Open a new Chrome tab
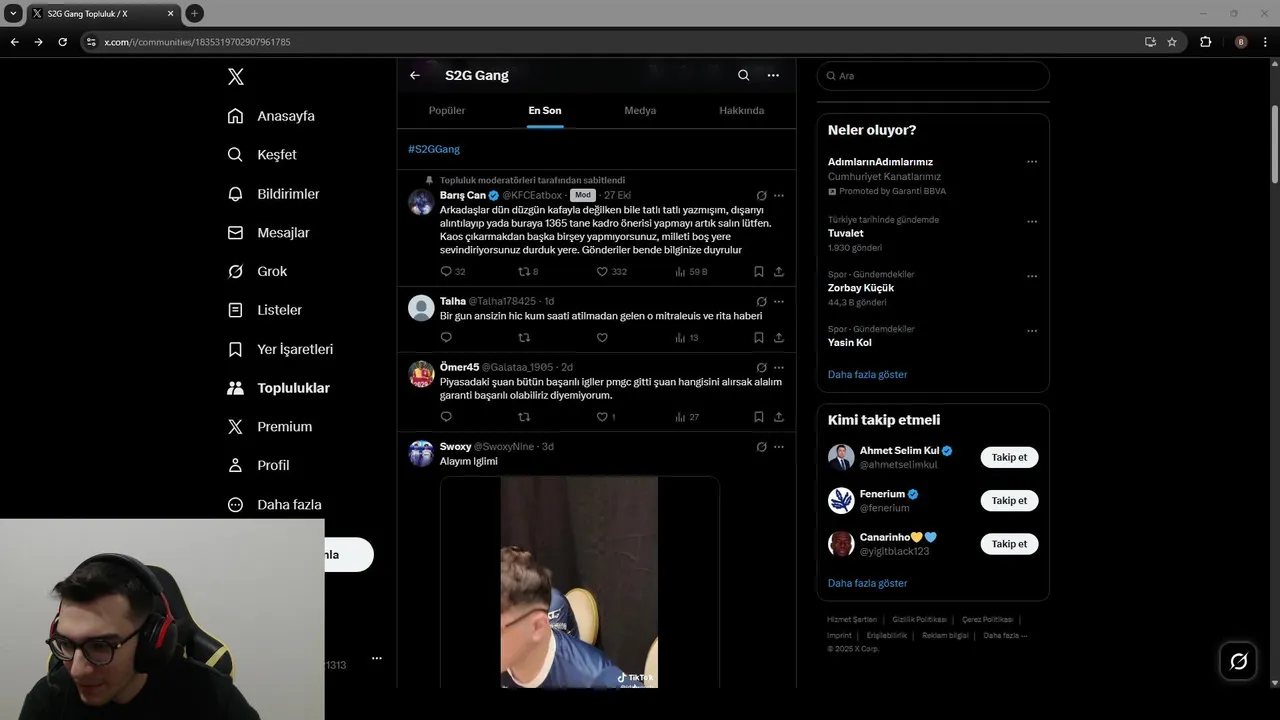The height and width of the screenshot is (720, 1280). (194, 13)
